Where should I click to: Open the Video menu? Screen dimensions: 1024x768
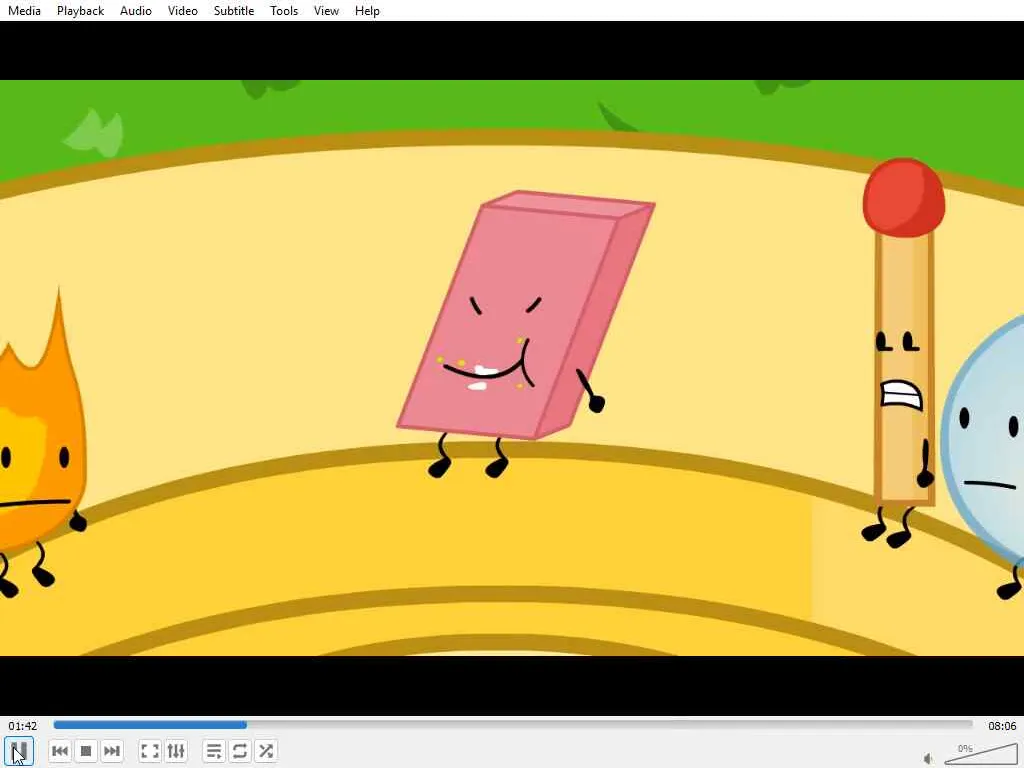pyautogui.click(x=182, y=10)
